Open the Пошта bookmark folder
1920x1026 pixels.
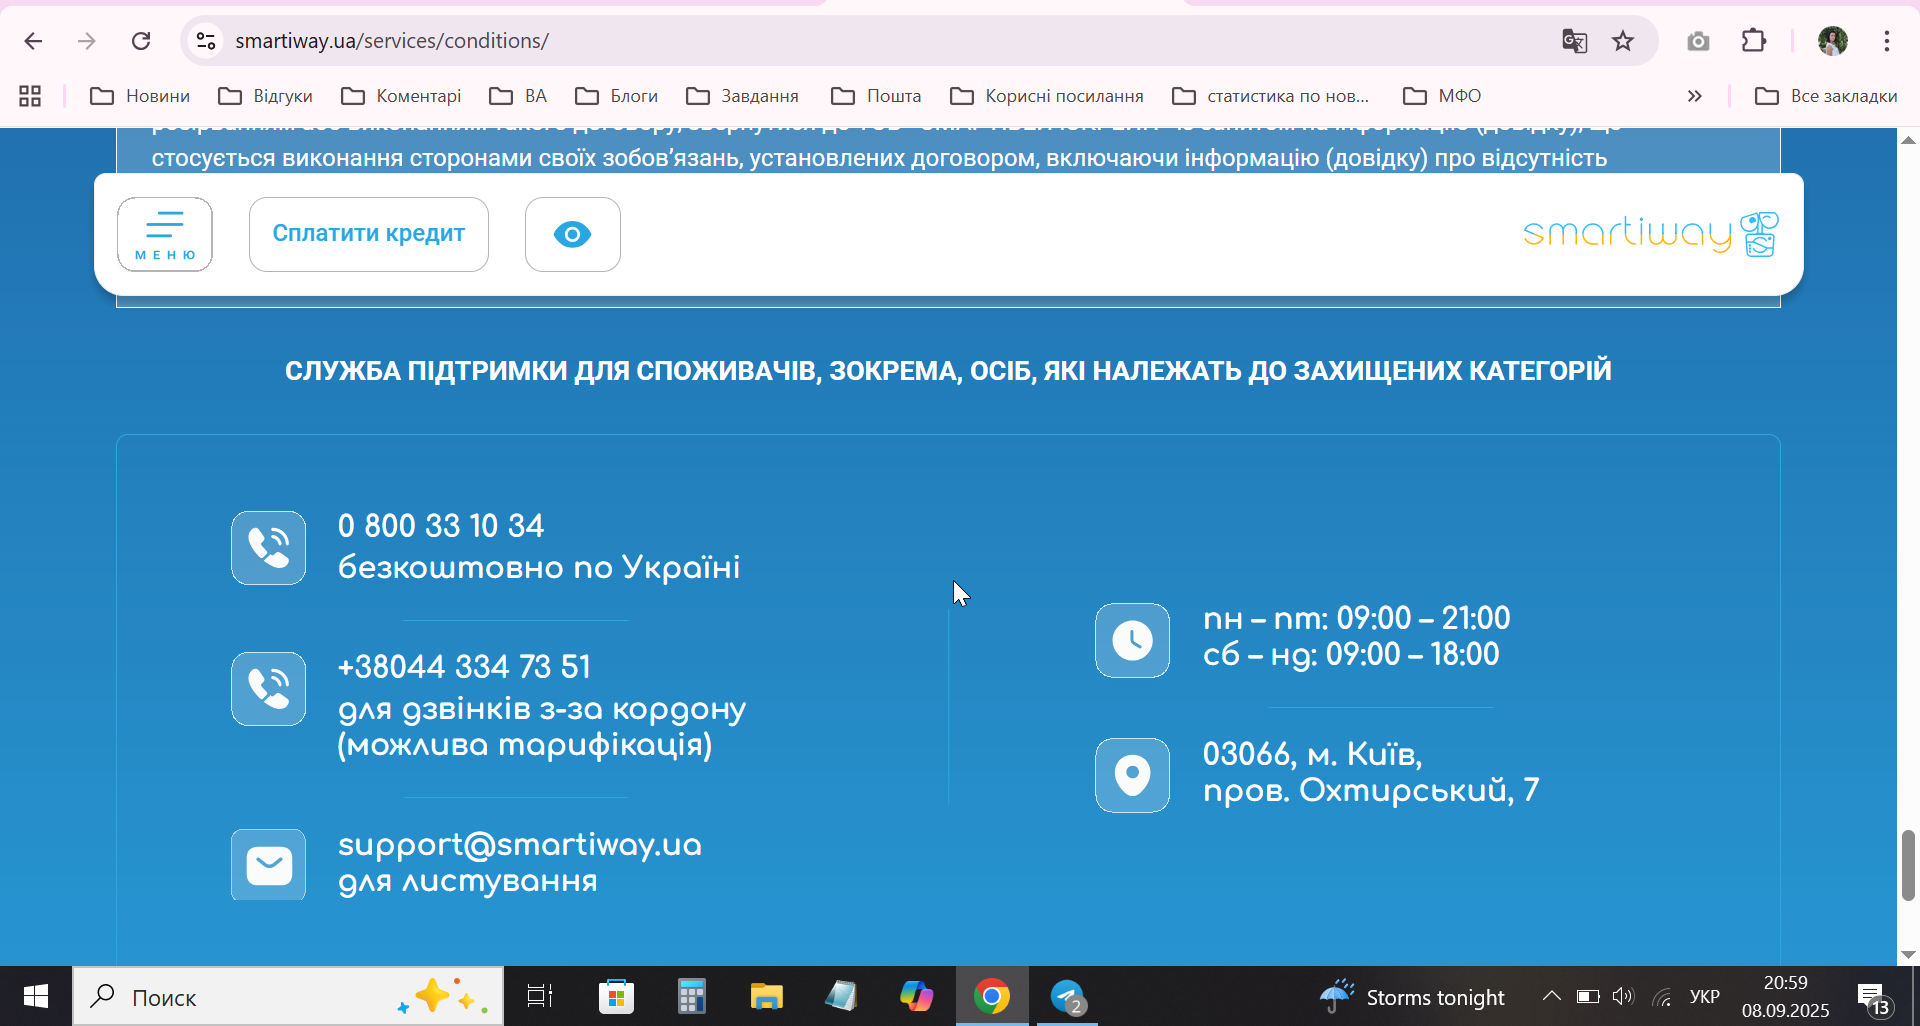pos(877,96)
